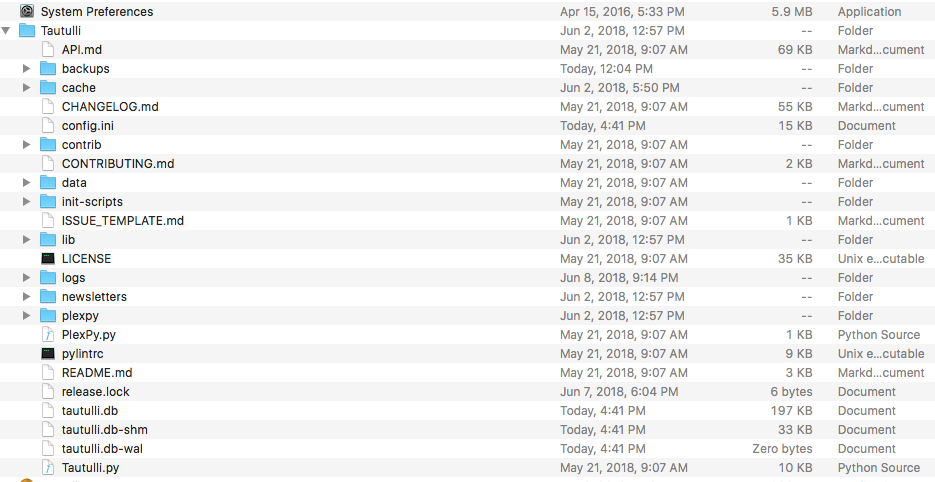Click the pylintrc executable file icon
The height and width of the screenshot is (482, 935).
(x=48, y=354)
